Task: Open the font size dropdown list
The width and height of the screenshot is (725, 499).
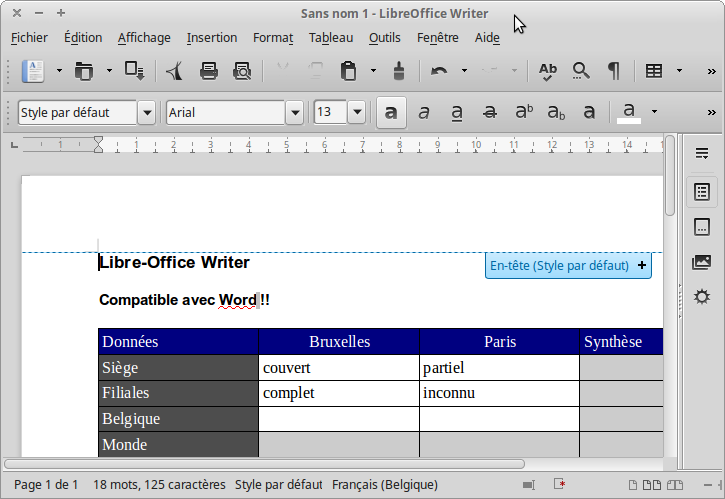Action: point(356,112)
